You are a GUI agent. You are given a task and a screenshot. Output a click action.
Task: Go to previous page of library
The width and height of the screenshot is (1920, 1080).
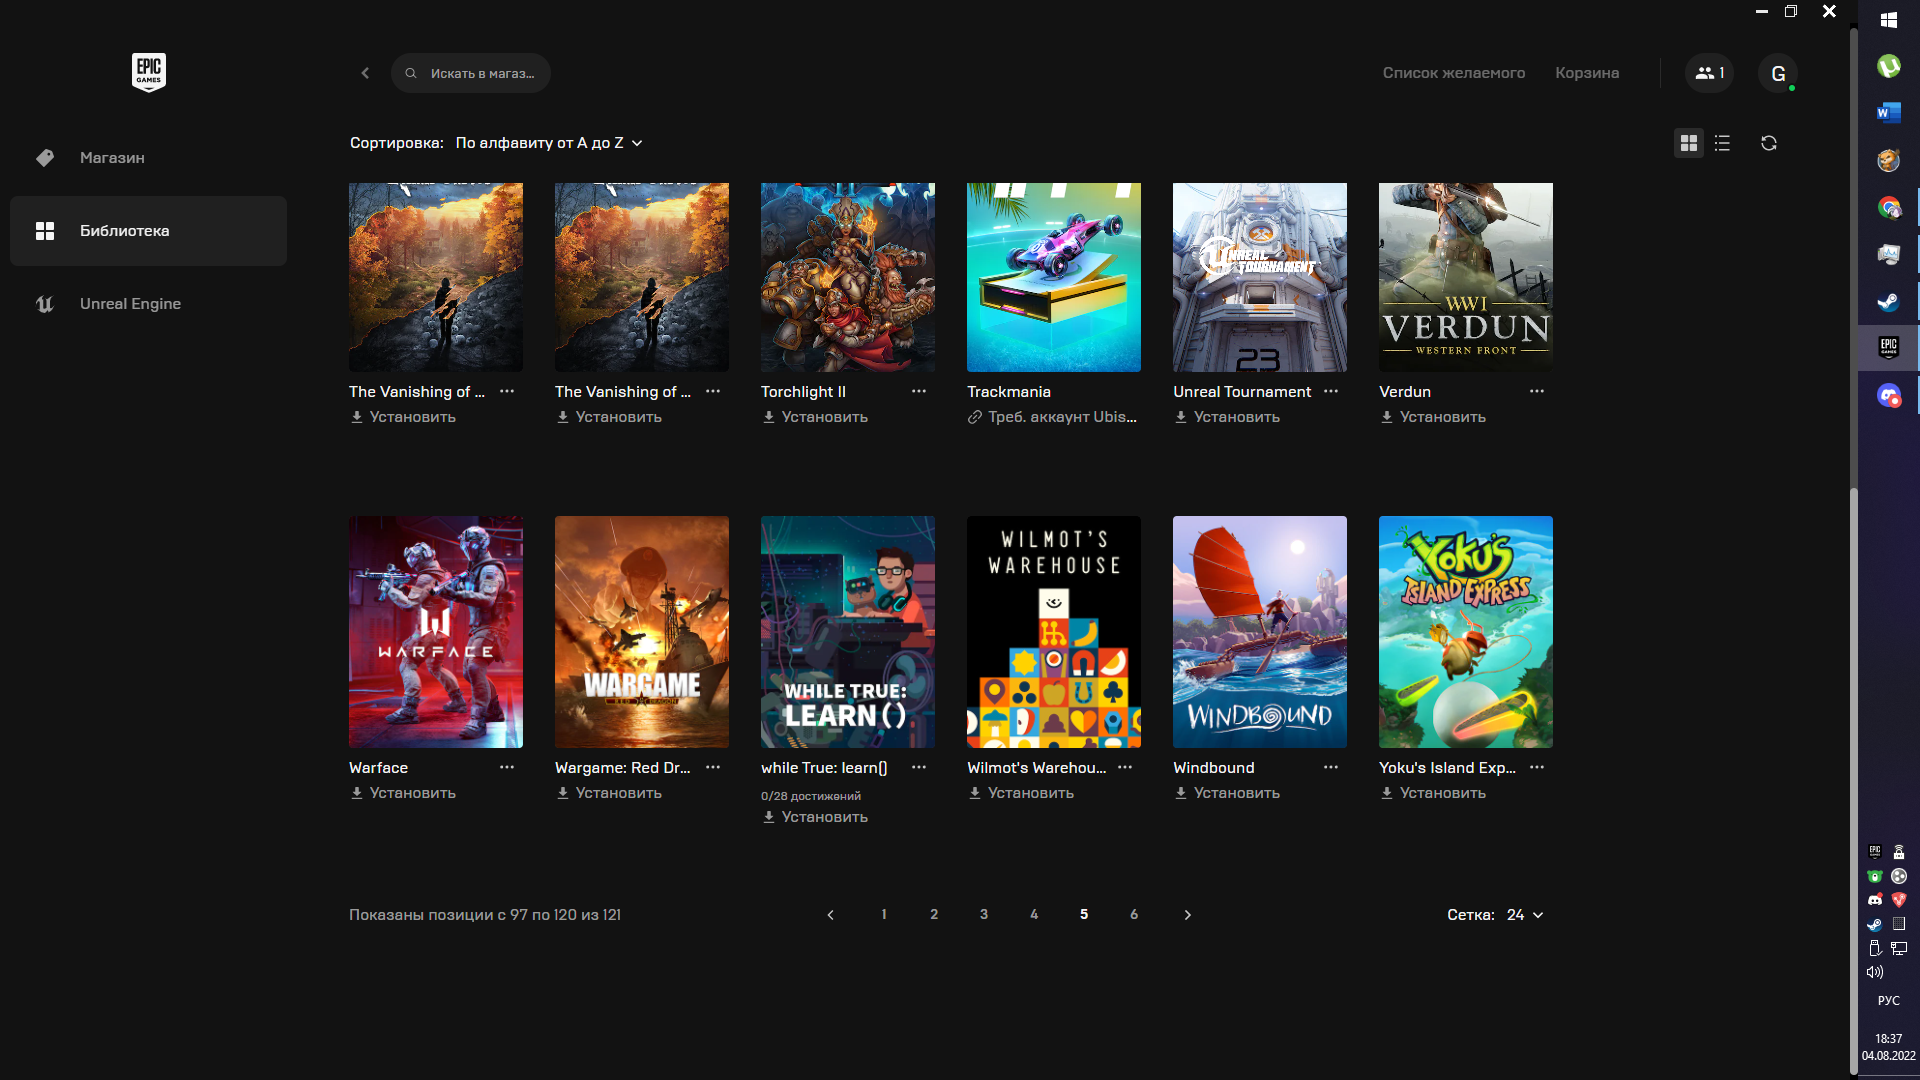(830, 915)
